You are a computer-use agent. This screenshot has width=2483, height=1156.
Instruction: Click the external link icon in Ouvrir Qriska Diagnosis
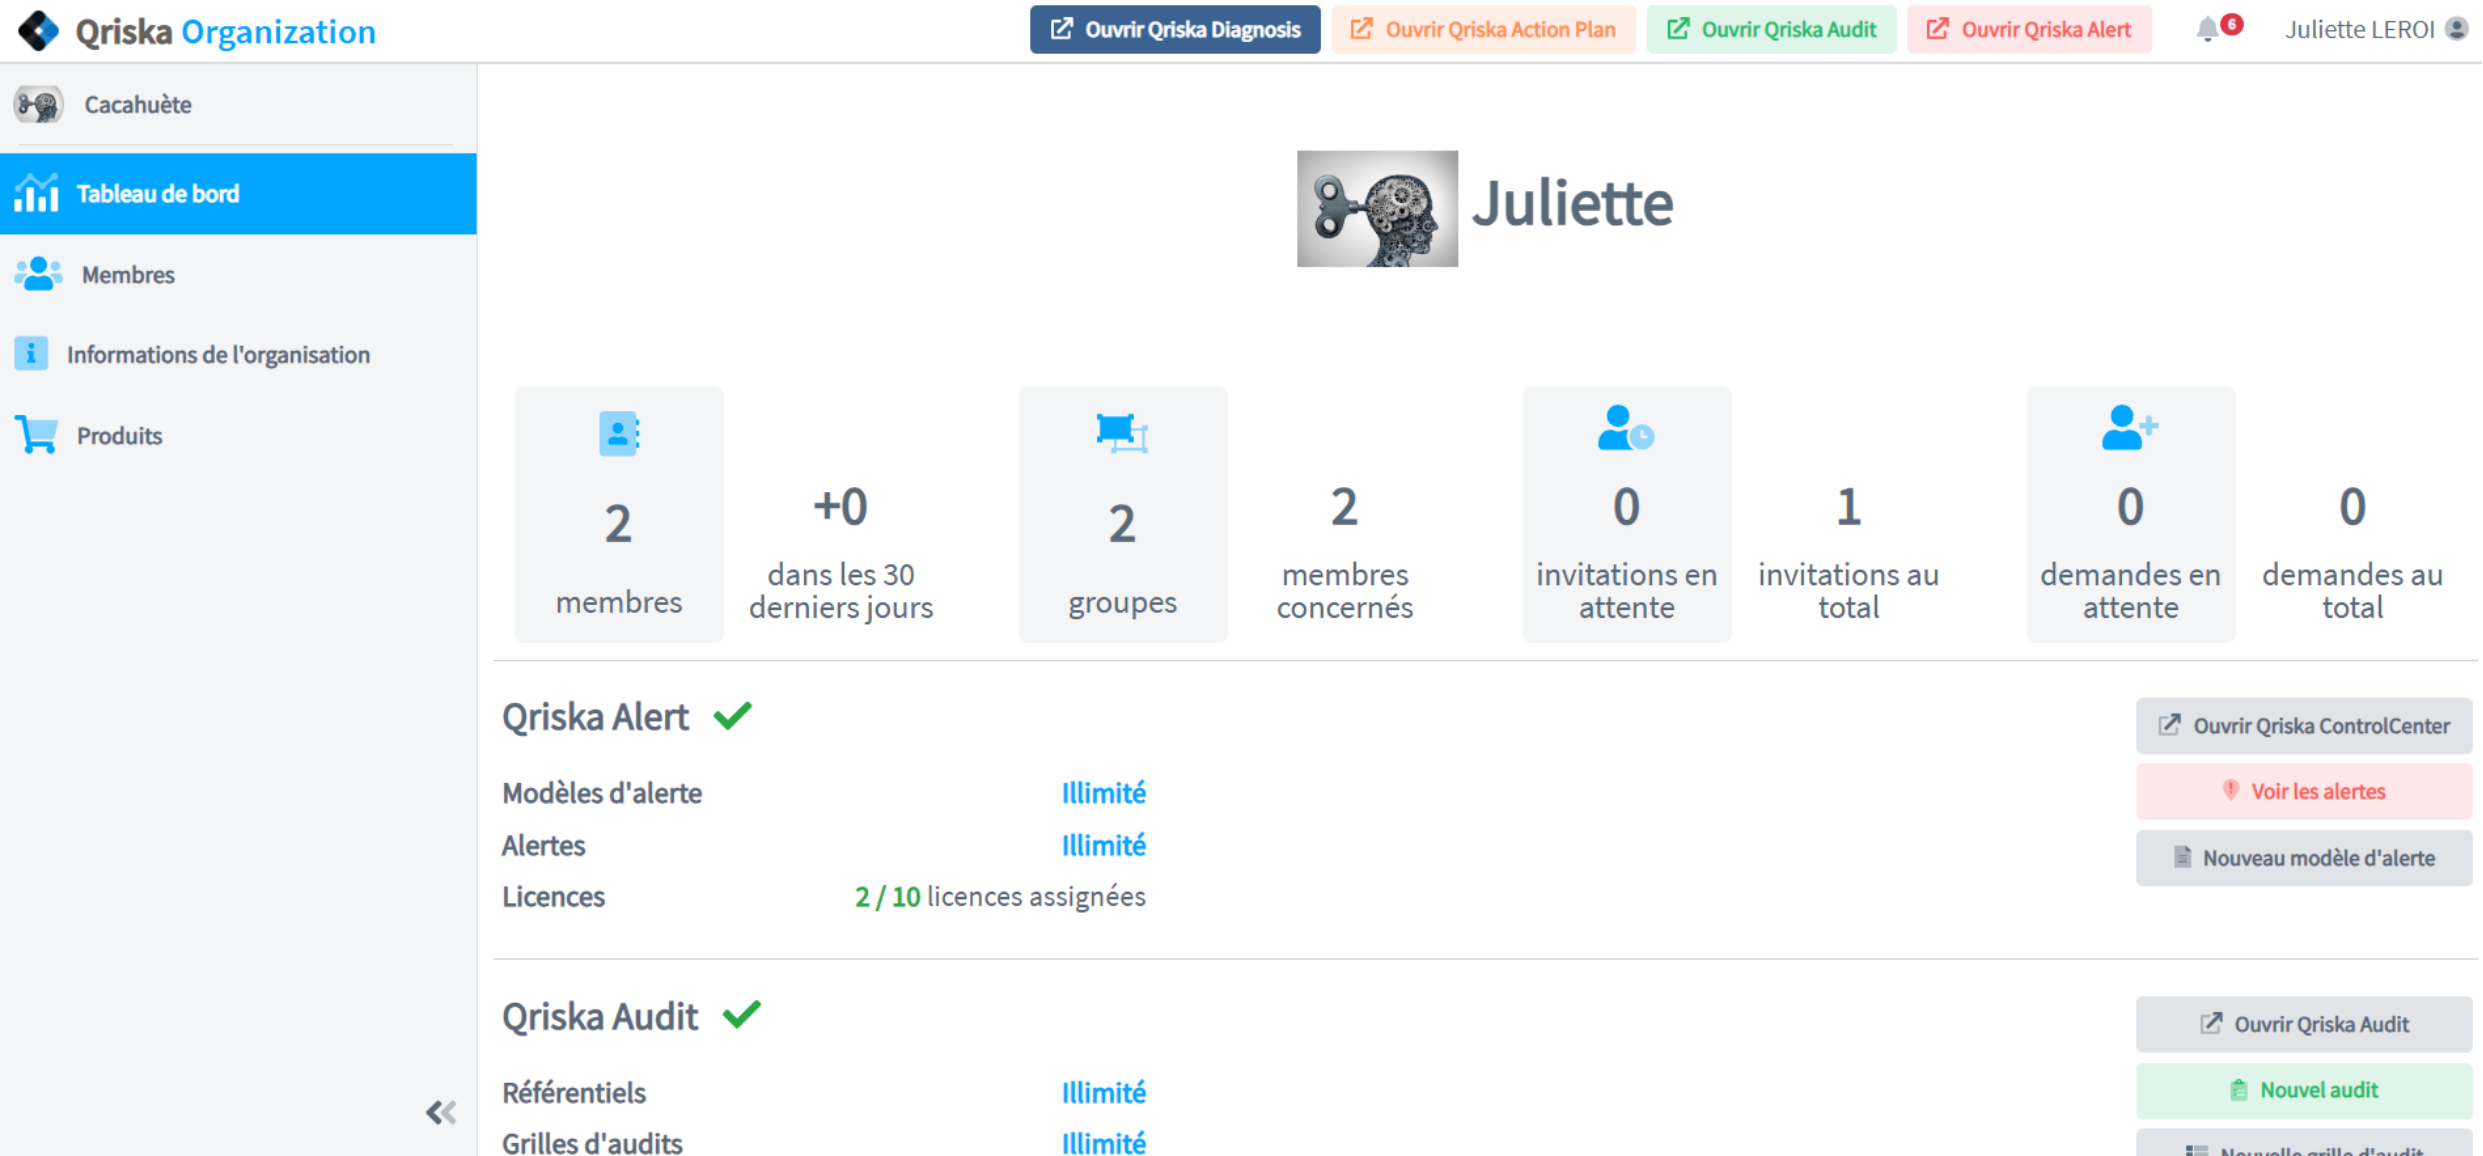[x=1061, y=29]
